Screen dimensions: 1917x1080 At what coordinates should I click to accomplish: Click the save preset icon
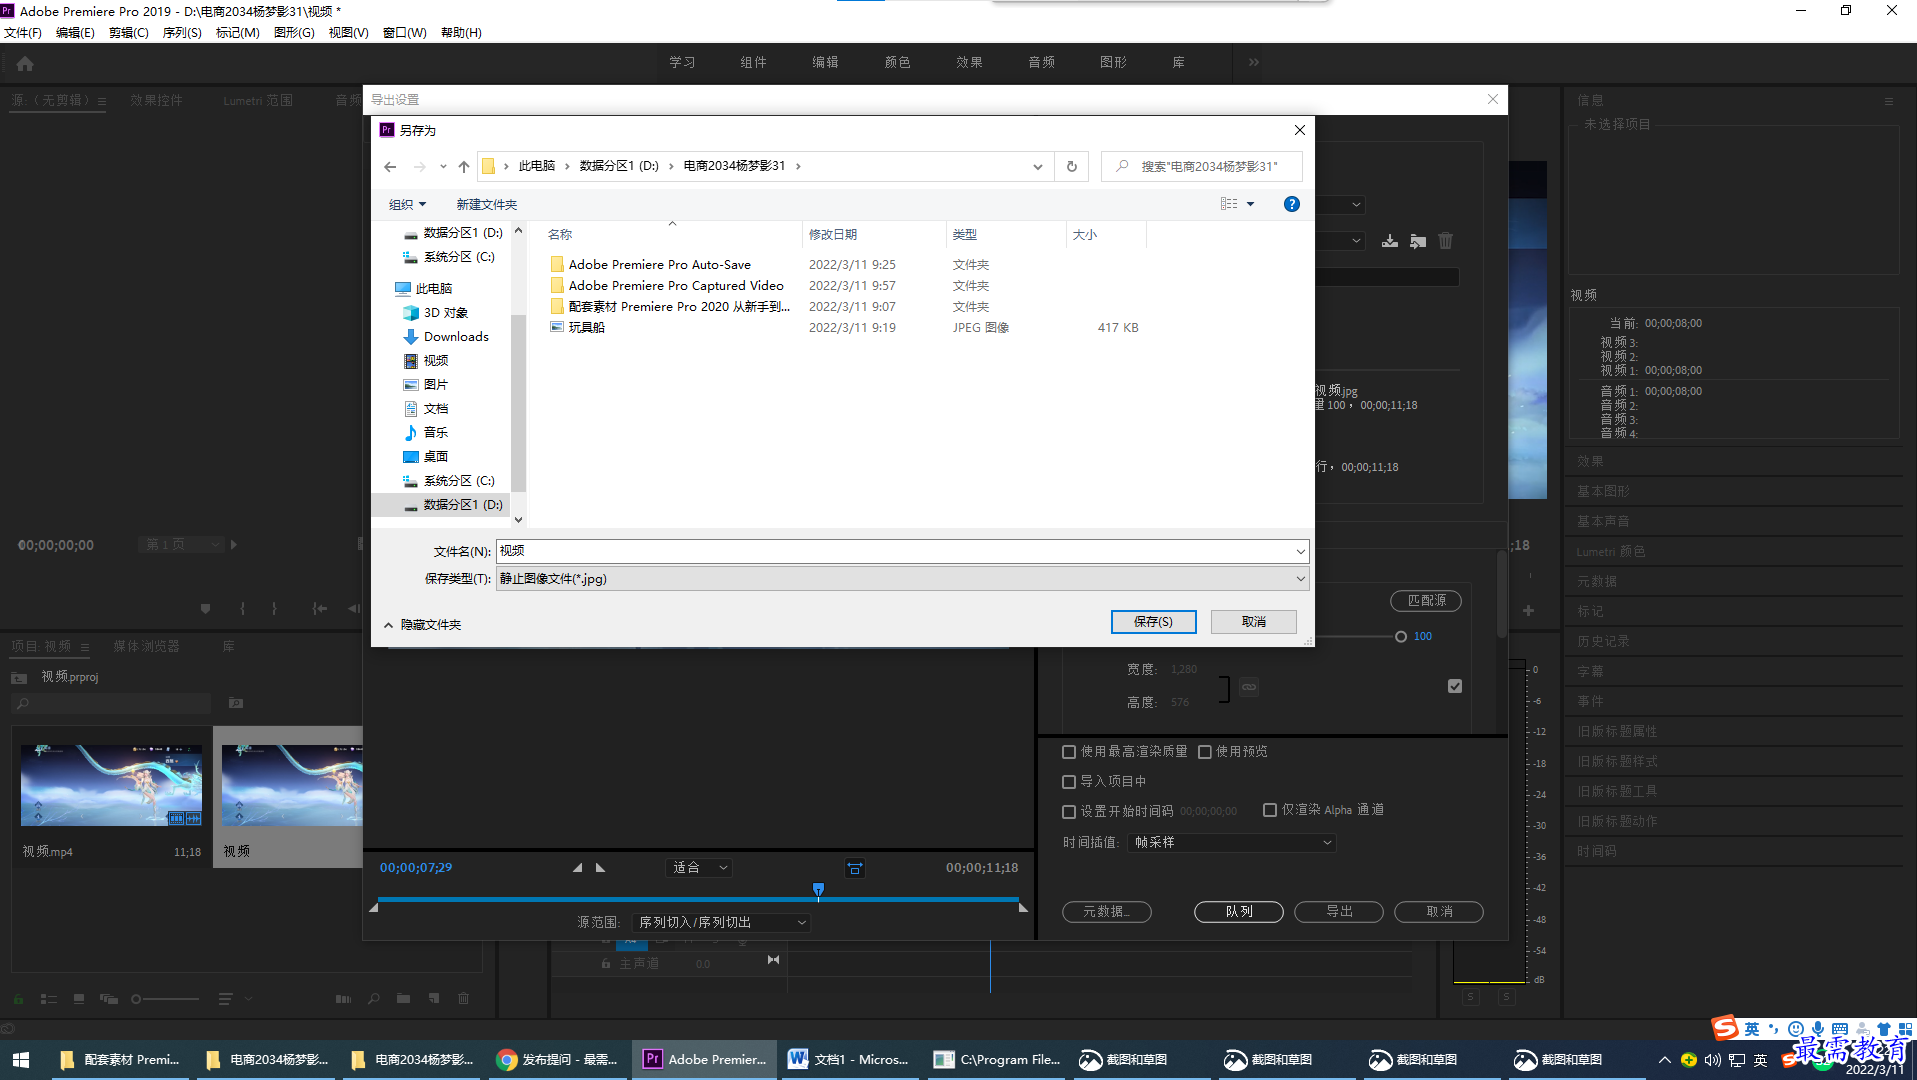(1390, 241)
